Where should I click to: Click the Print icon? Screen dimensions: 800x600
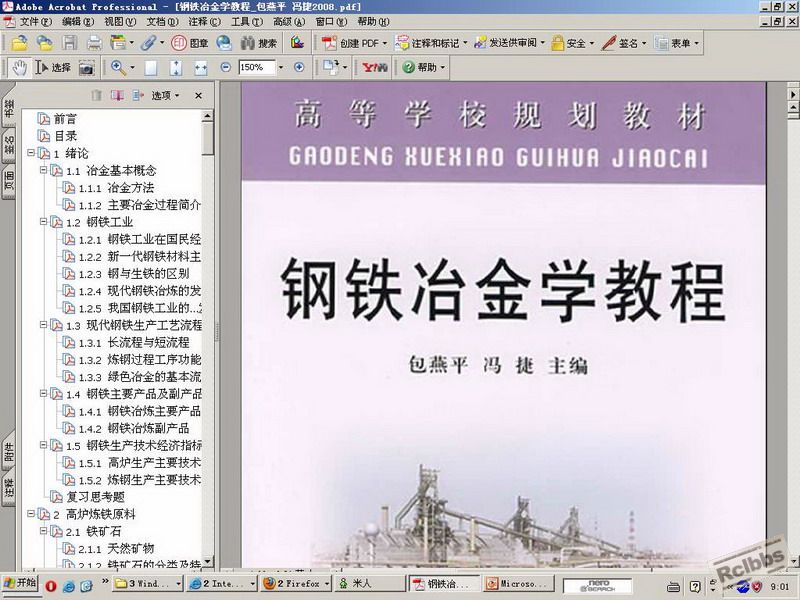pos(94,43)
